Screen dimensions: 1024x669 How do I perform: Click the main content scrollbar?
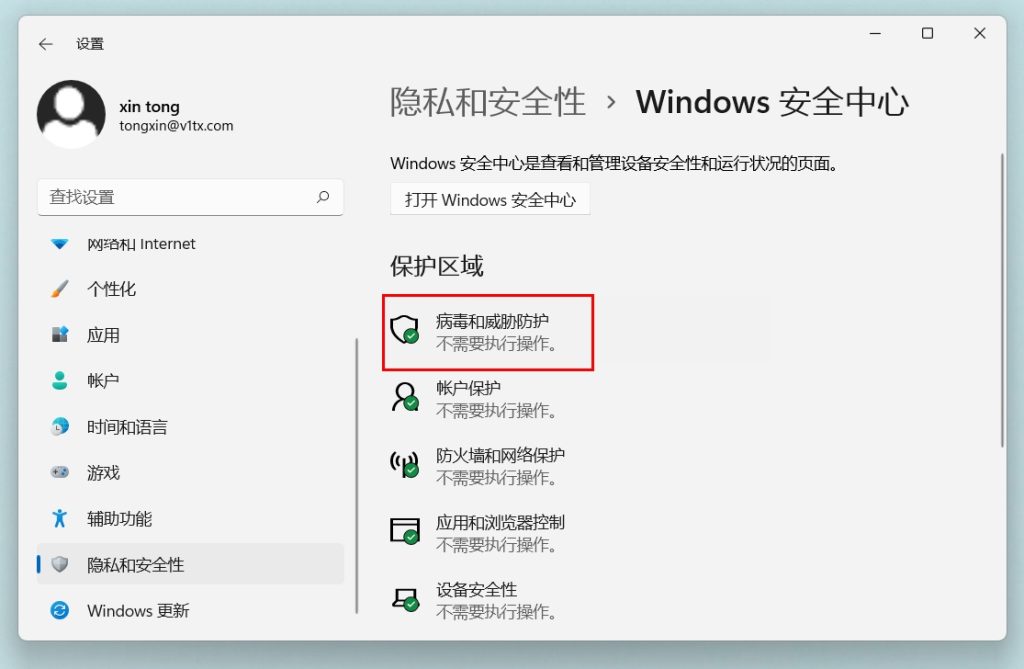[1002, 301]
